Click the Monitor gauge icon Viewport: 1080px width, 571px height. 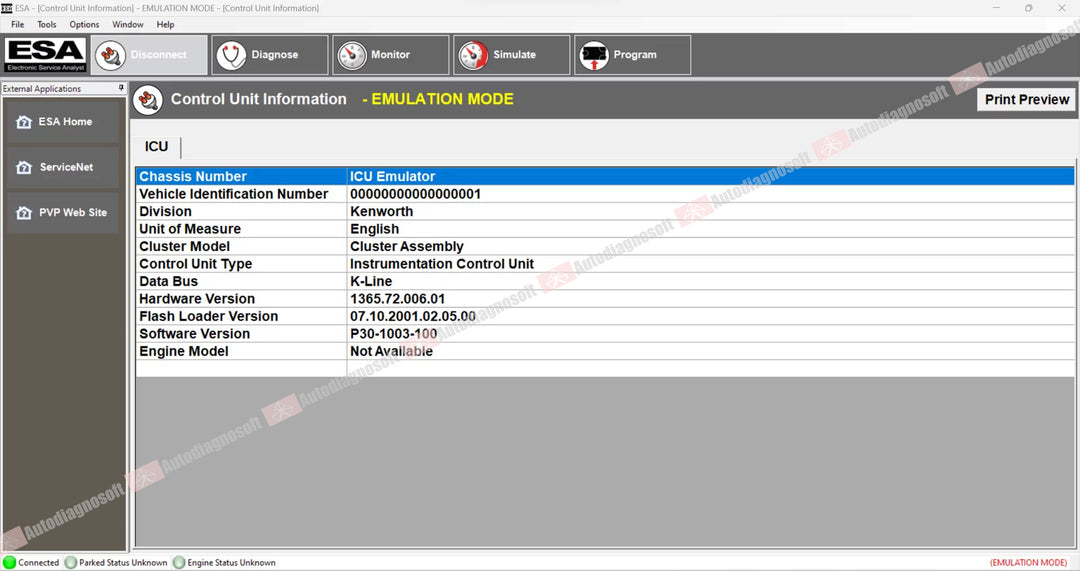pyautogui.click(x=352, y=55)
